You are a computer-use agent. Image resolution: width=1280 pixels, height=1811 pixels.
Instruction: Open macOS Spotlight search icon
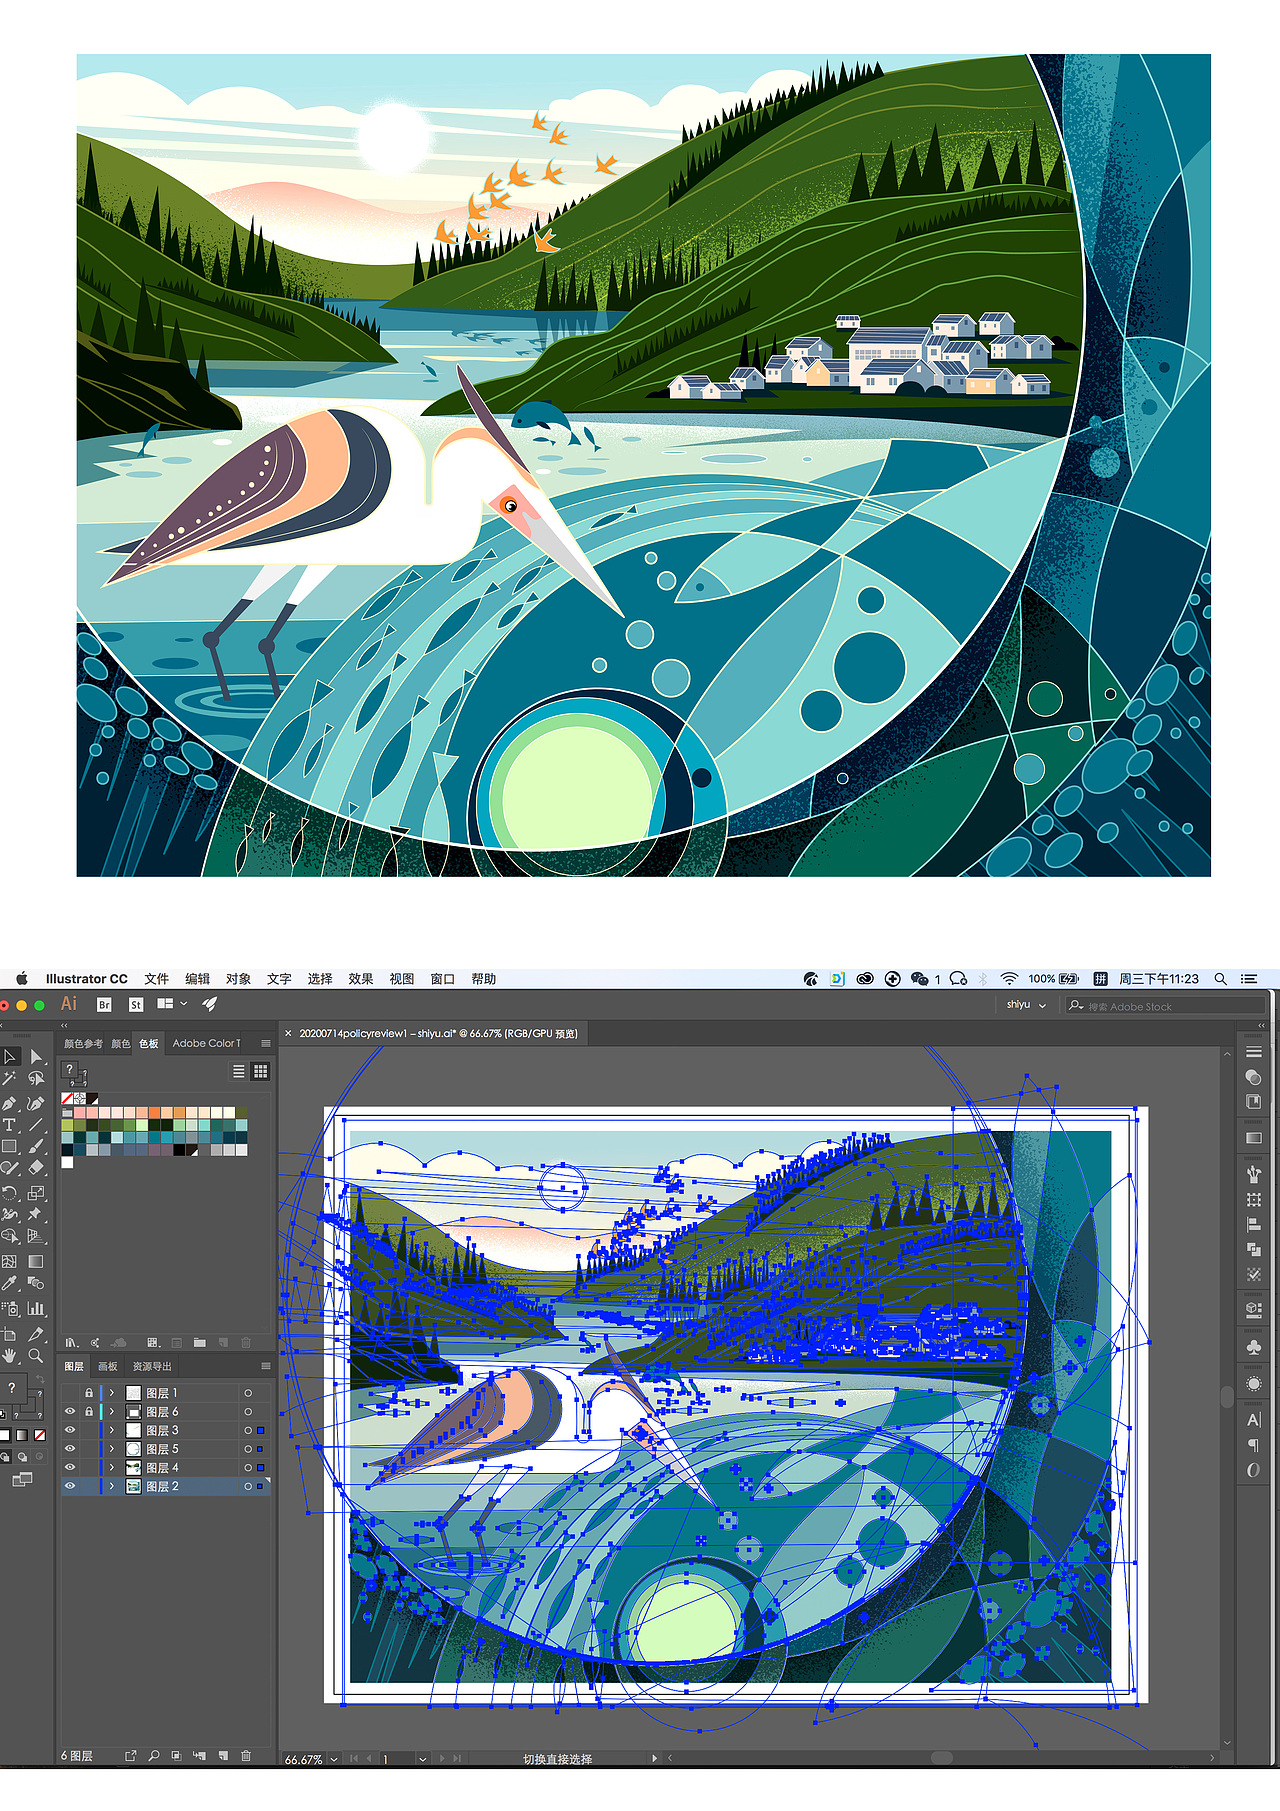point(1221,979)
